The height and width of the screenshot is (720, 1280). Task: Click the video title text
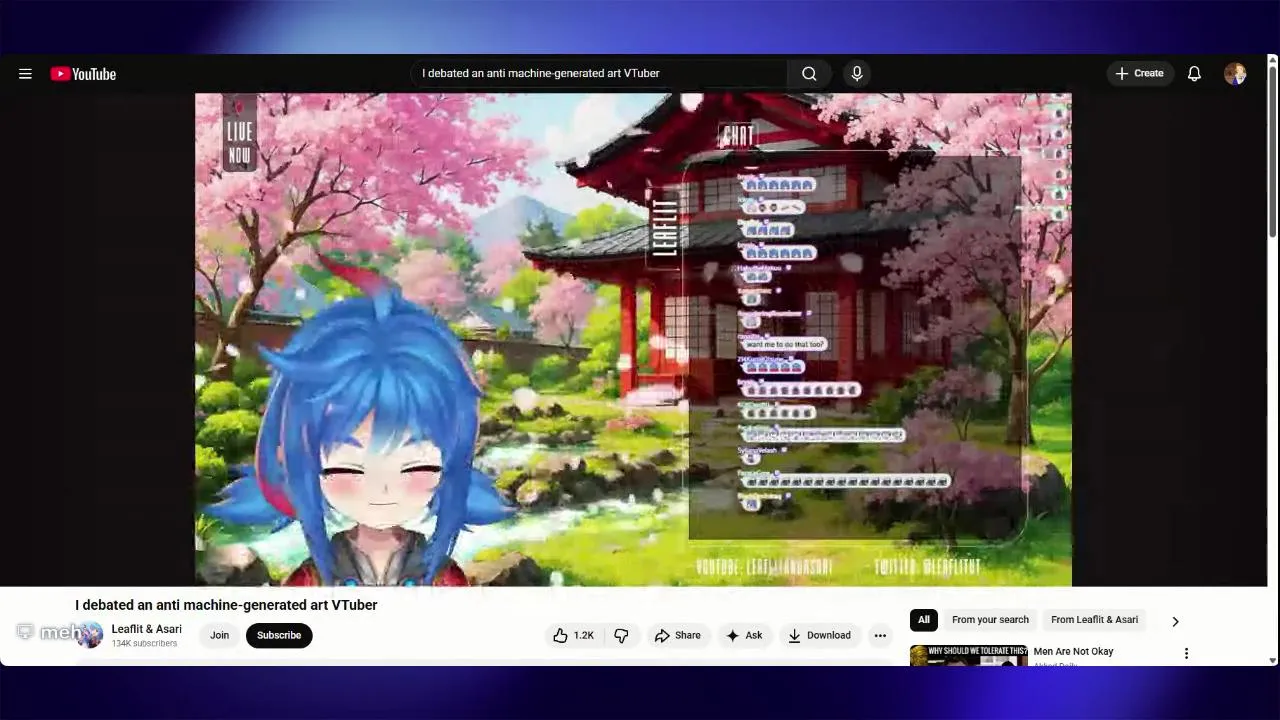pos(226,605)
